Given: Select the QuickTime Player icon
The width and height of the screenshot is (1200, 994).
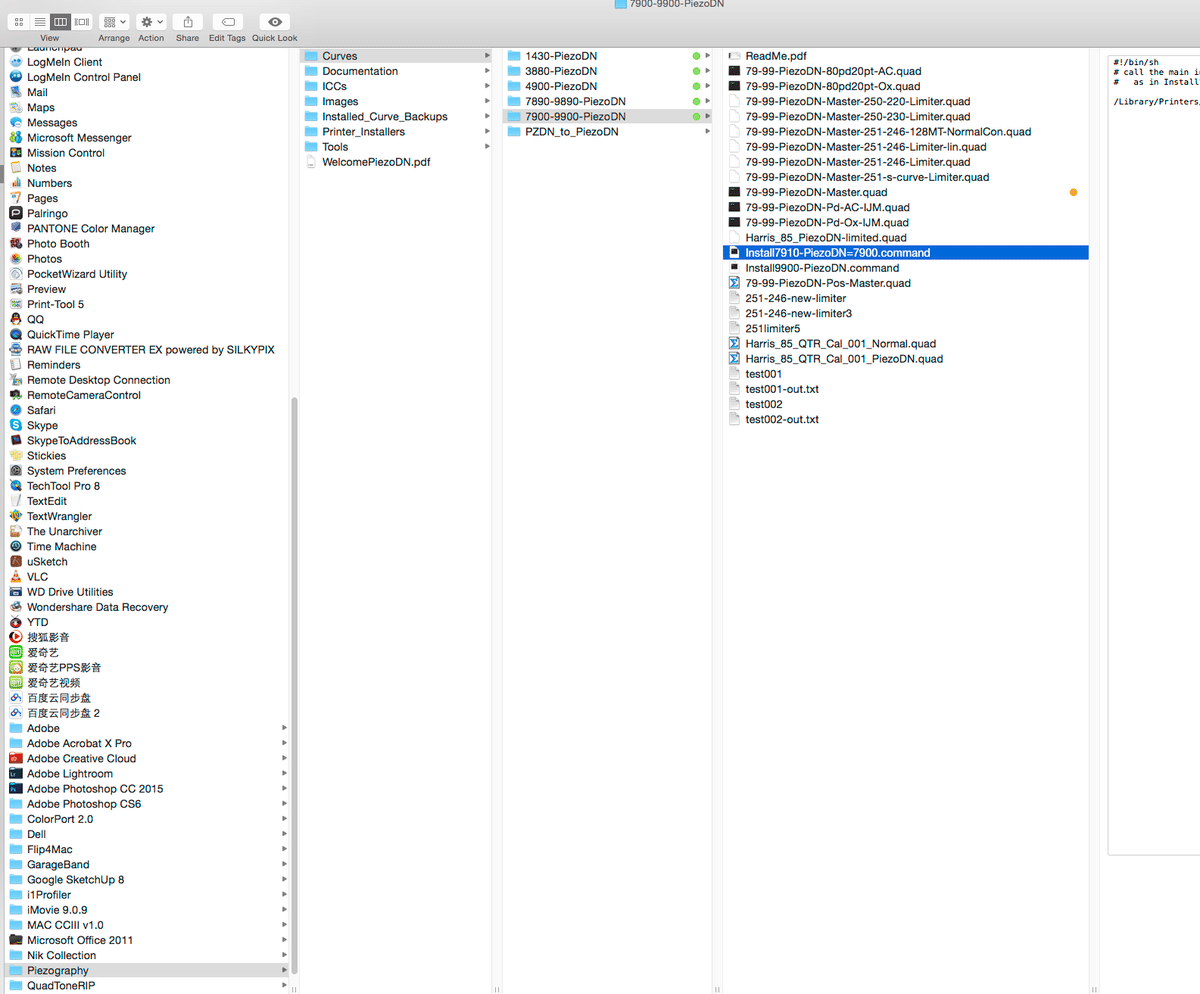Looking at the screenshot, I should tap(16, 335).
